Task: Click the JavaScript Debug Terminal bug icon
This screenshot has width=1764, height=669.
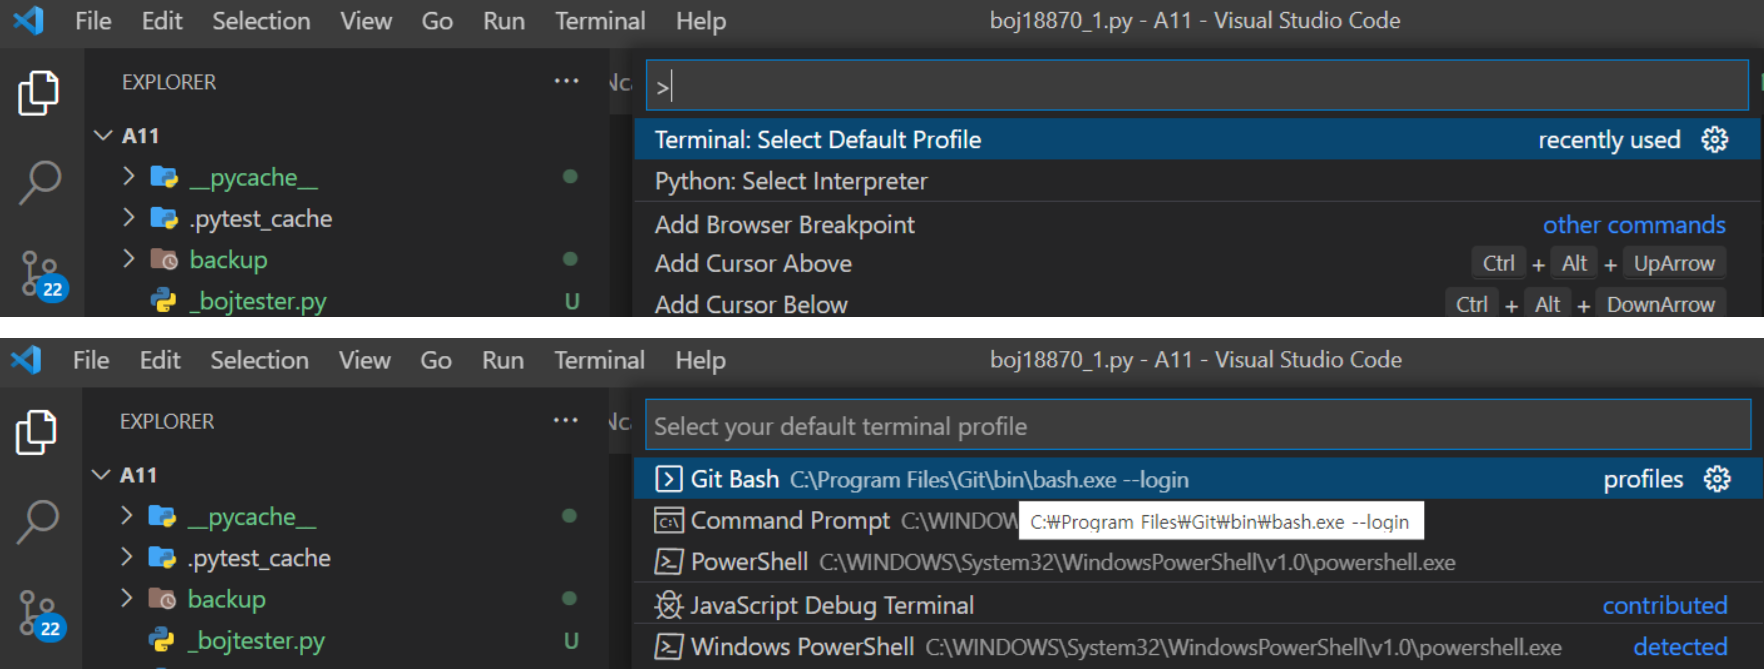Action: [x=669, y=605]
